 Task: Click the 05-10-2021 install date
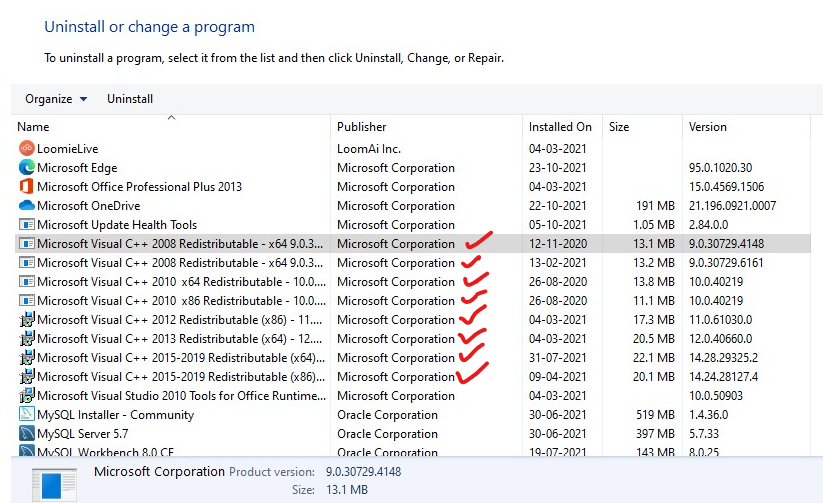pyautogui.click(x=557, y=225)
